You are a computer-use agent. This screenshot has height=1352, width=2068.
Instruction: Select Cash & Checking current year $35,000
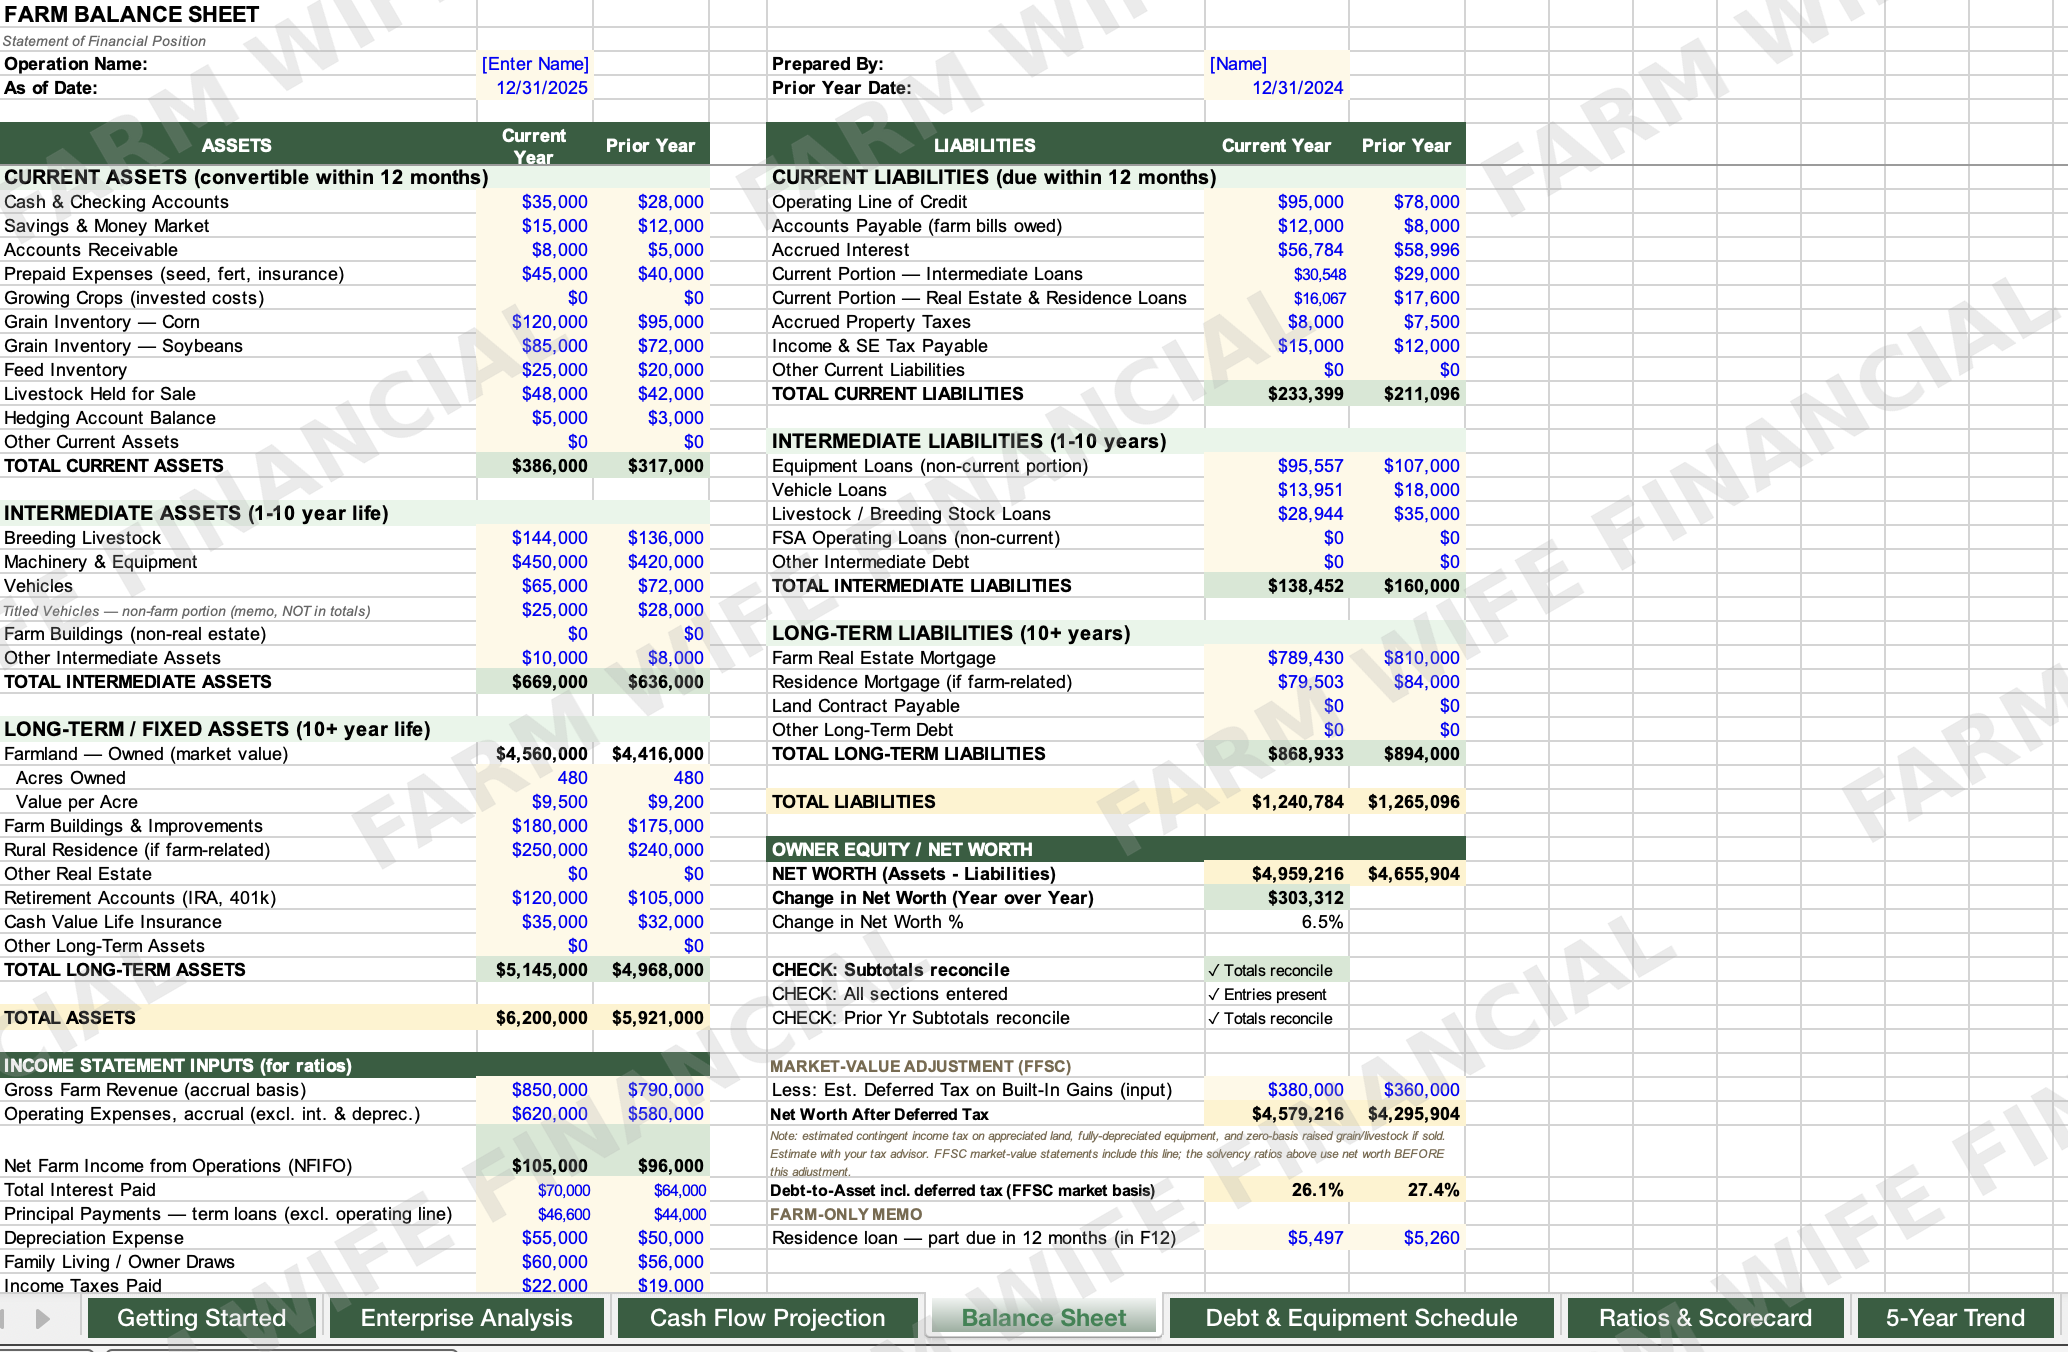535,202
